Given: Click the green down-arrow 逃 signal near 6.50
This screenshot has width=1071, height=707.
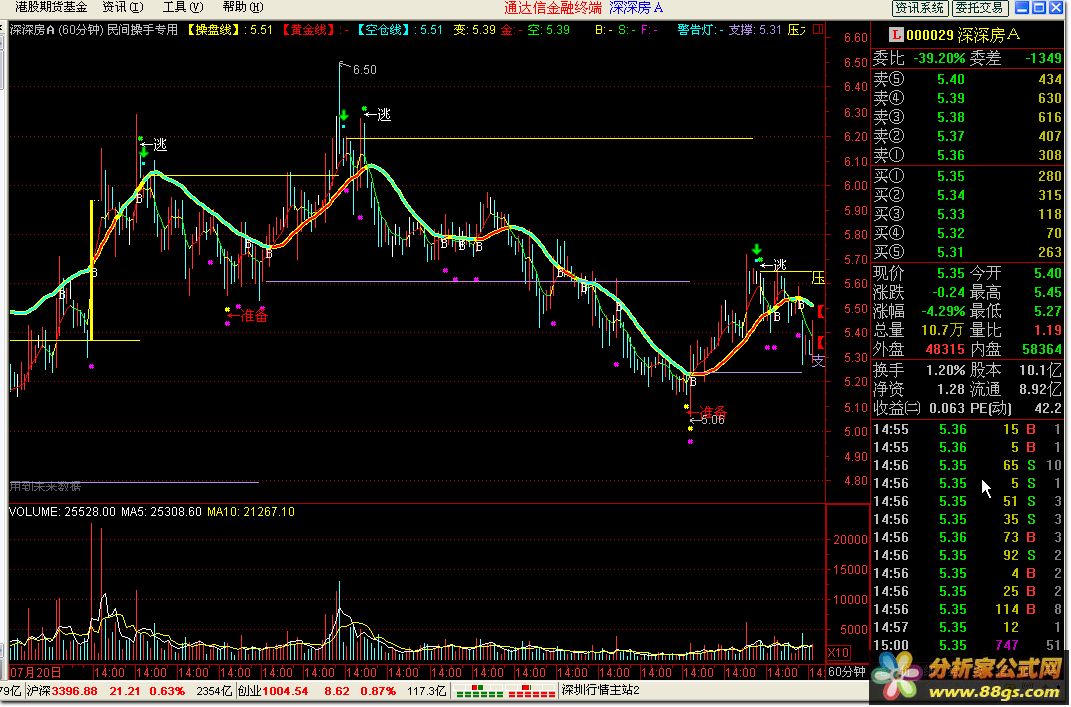Looking at the screenshot, I should pyautogui.click(x=344, y=115).
